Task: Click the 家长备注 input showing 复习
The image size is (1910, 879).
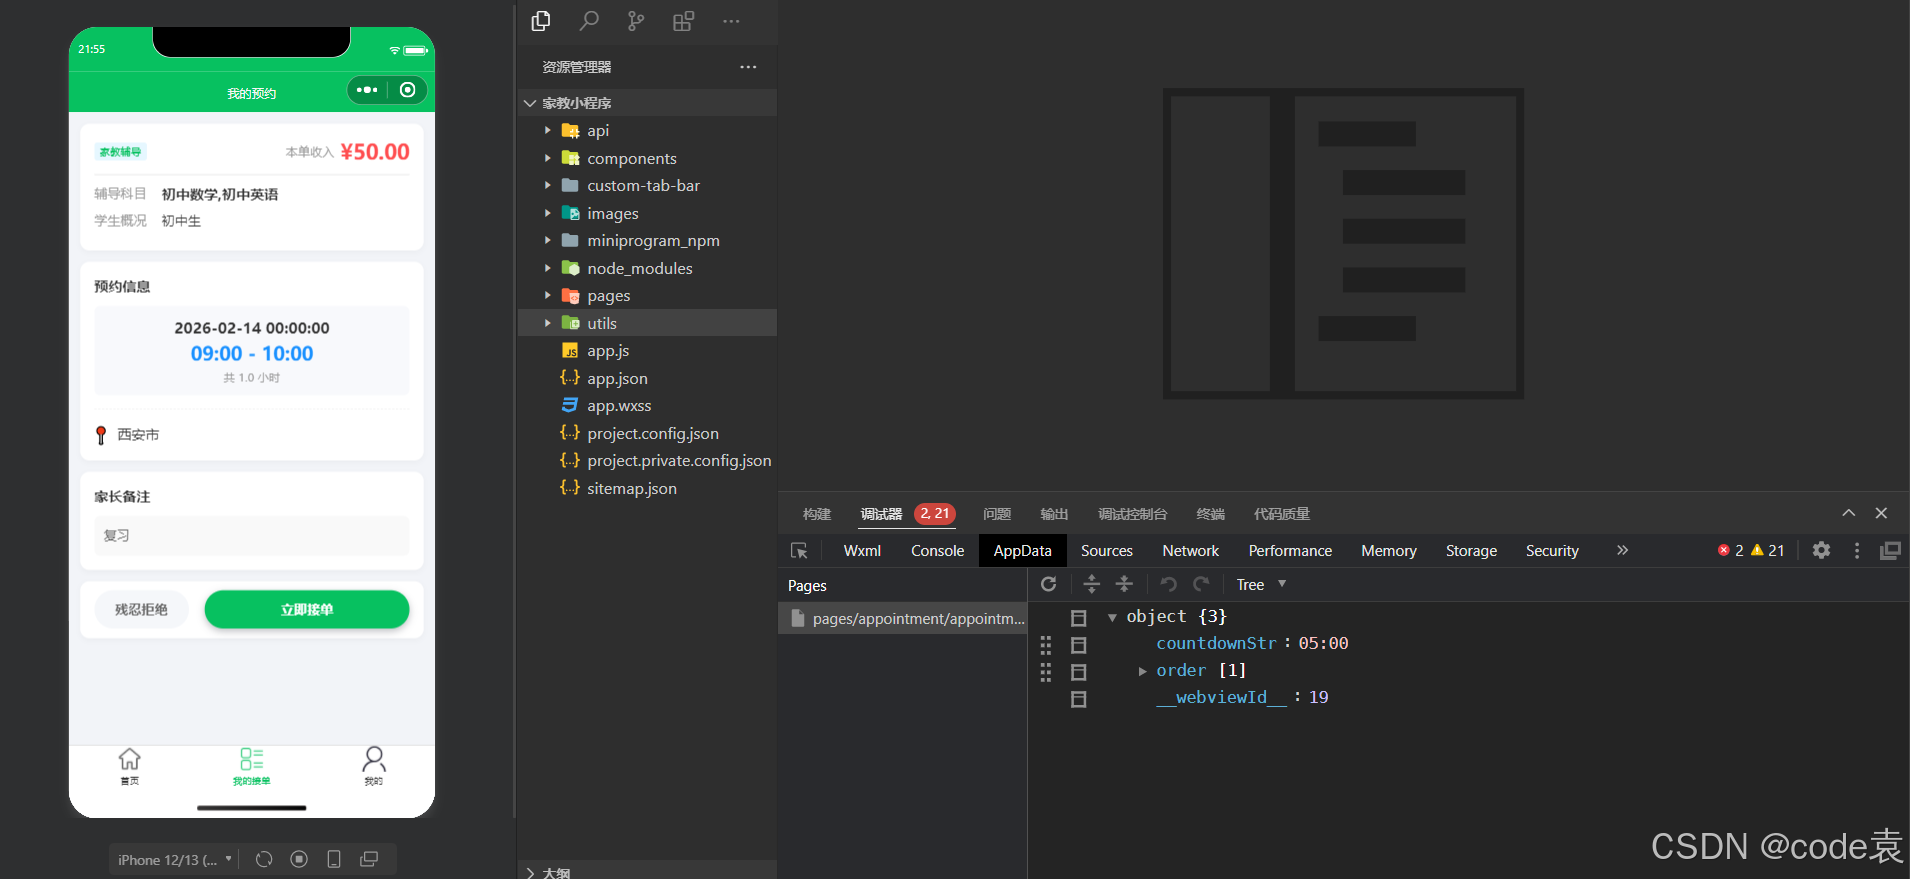Action: [x=252, y=535]
